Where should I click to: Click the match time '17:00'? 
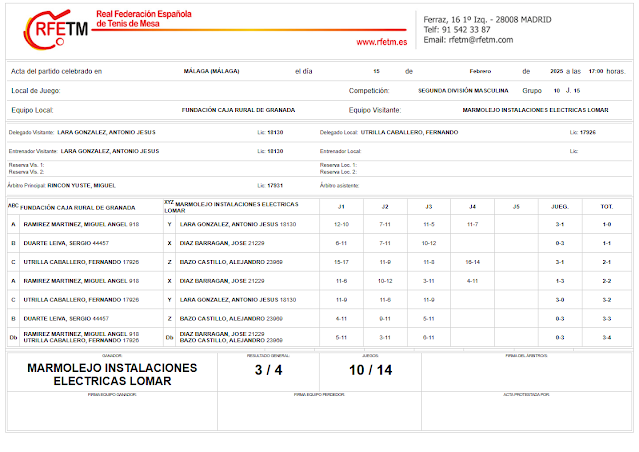click(596, 71)
